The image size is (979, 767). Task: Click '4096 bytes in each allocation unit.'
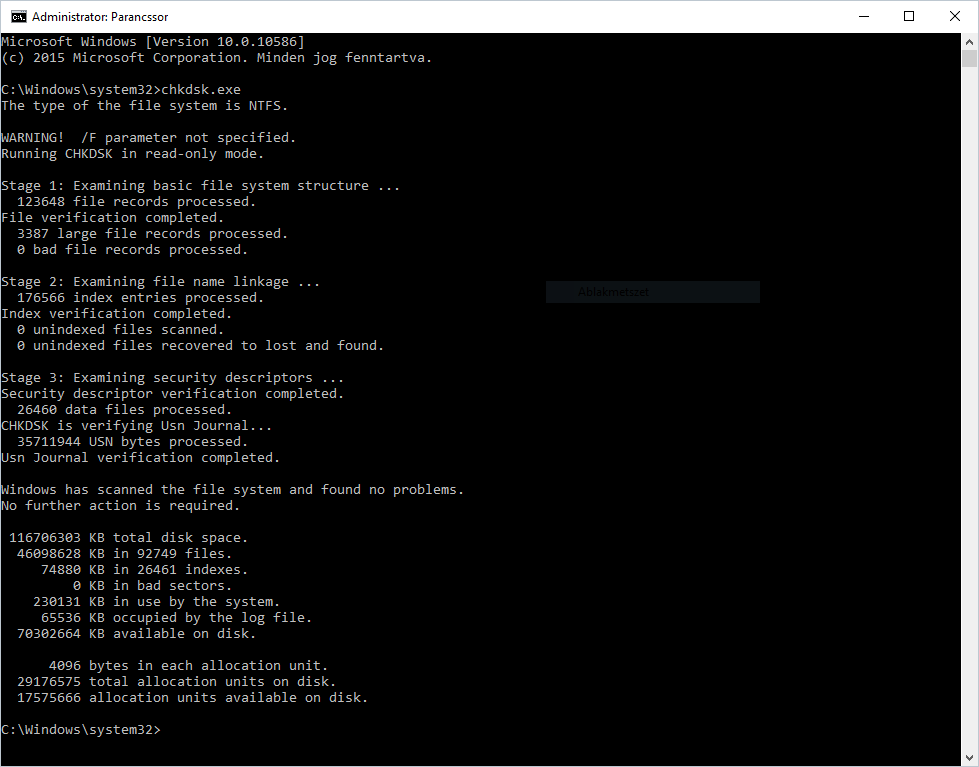[189, 666]
